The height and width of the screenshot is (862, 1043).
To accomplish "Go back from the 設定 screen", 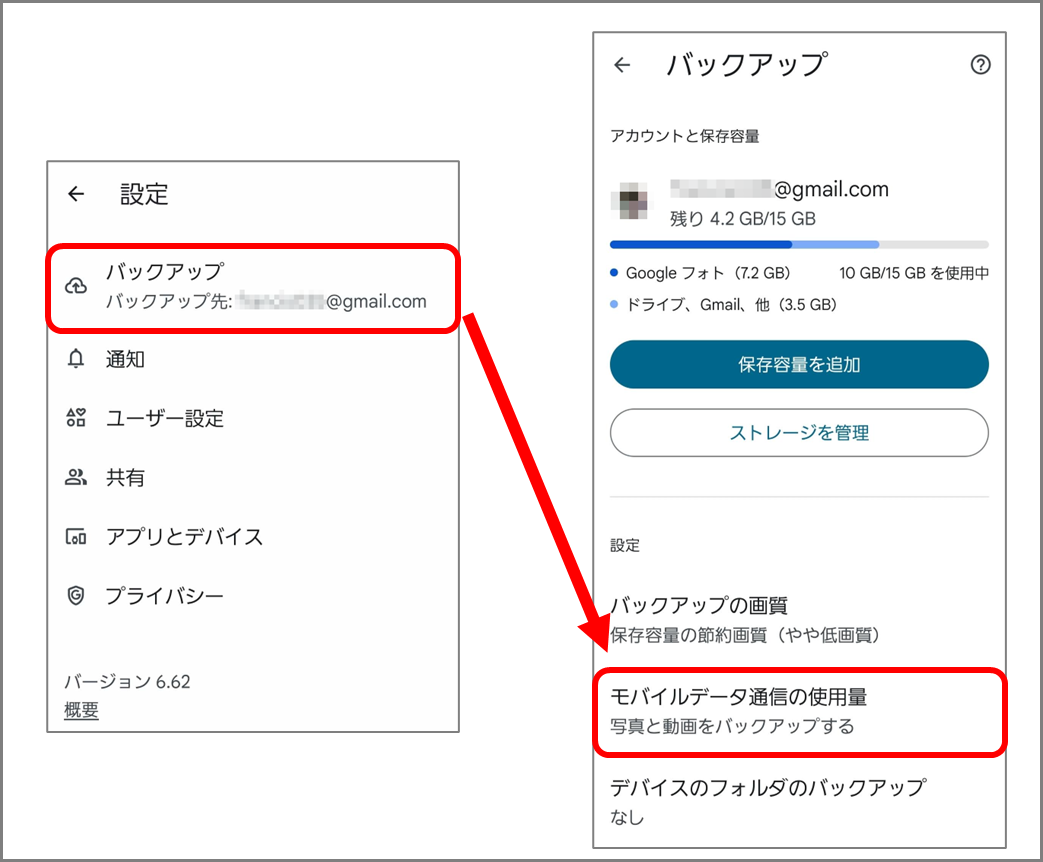I will coord(76,194).
